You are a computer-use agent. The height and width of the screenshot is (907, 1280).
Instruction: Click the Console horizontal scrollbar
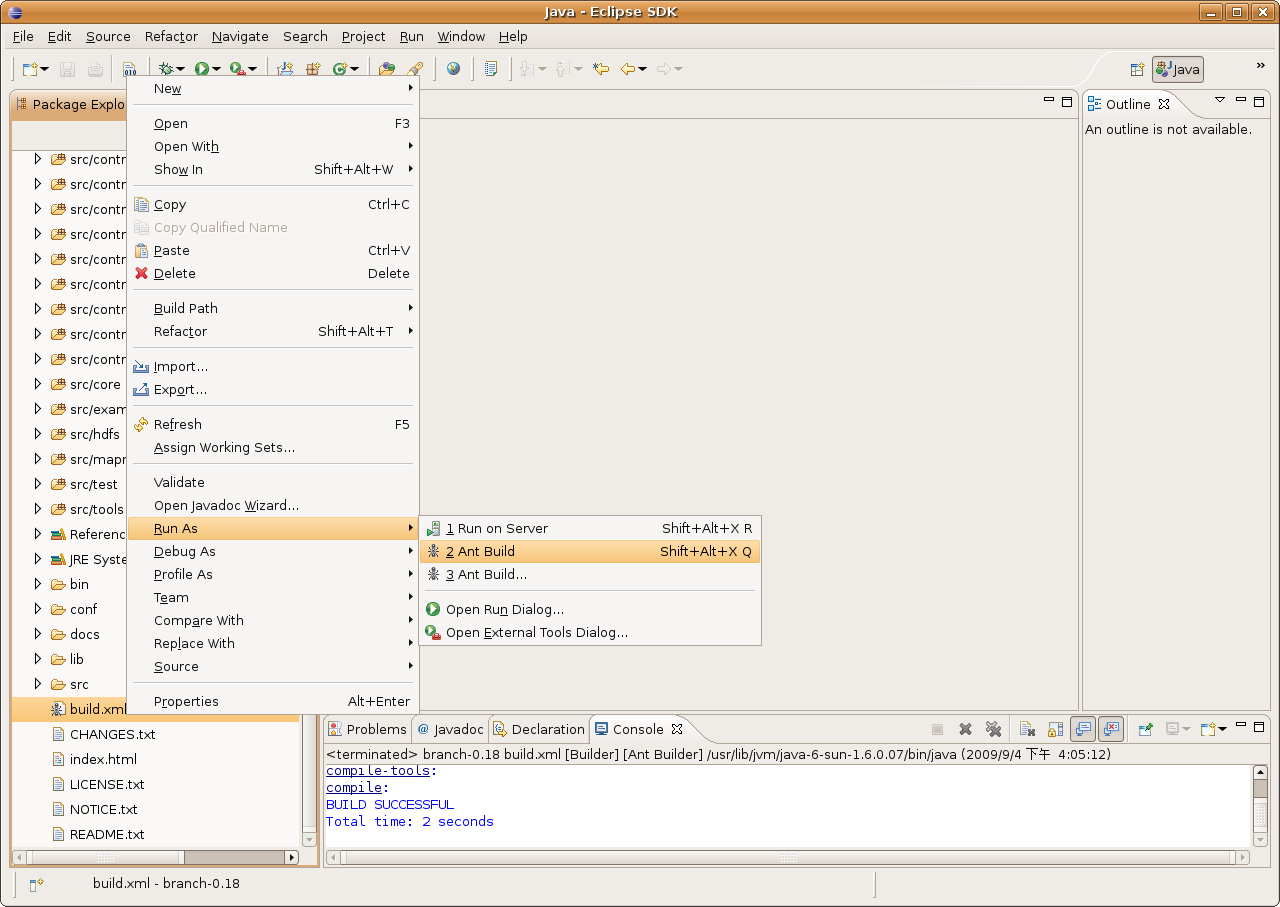coord(789,858)
